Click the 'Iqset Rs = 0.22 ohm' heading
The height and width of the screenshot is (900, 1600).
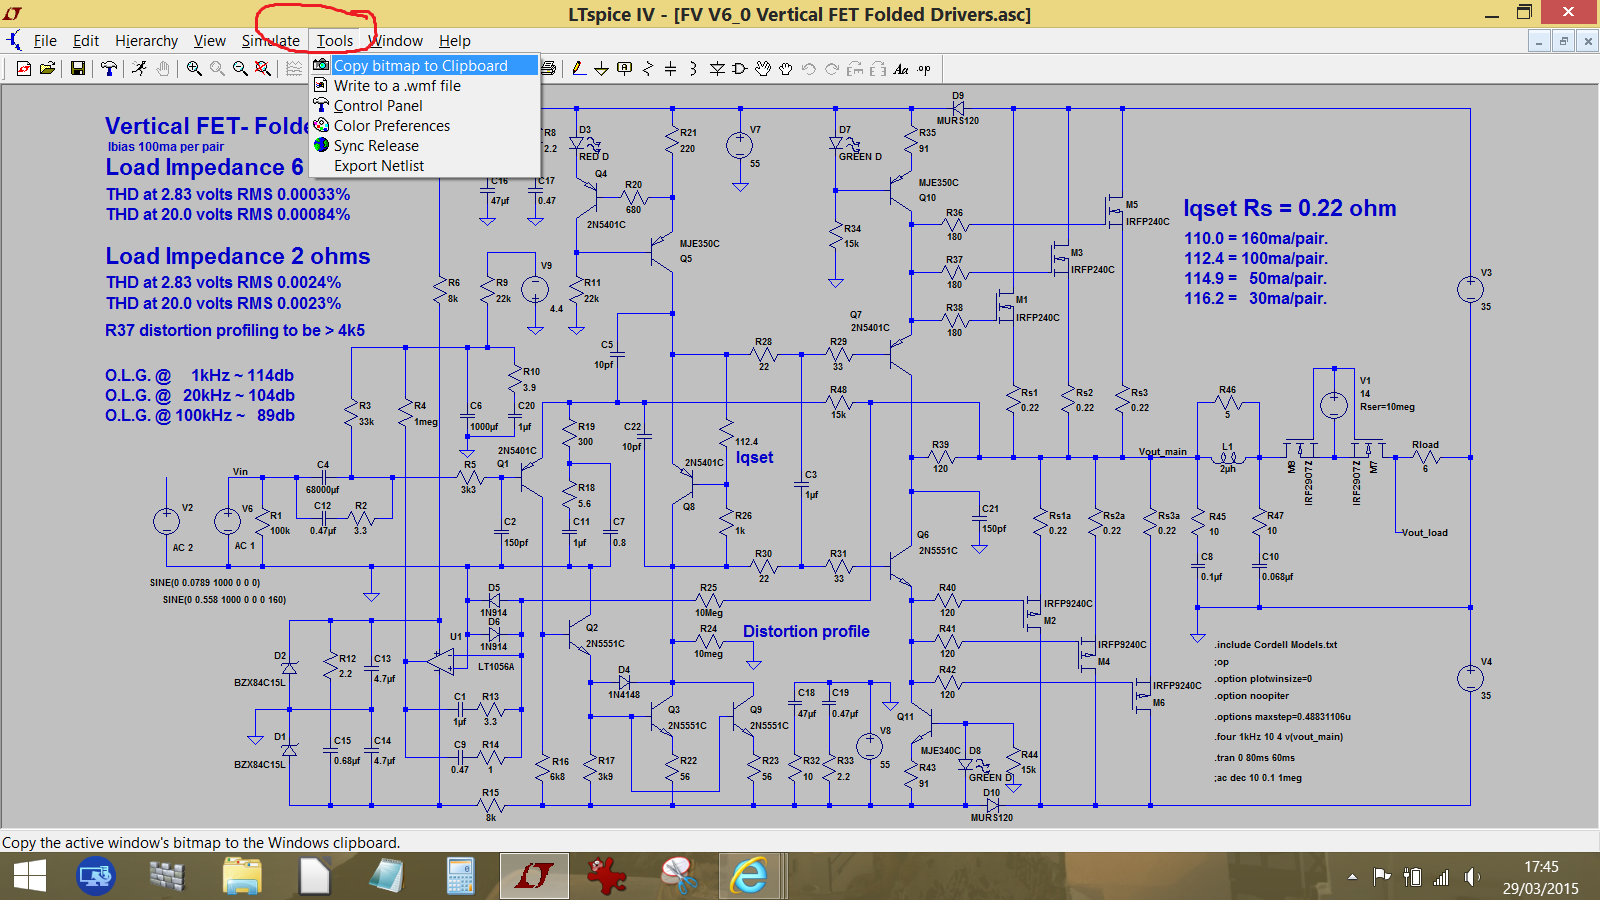click(x=1290, y=208)
